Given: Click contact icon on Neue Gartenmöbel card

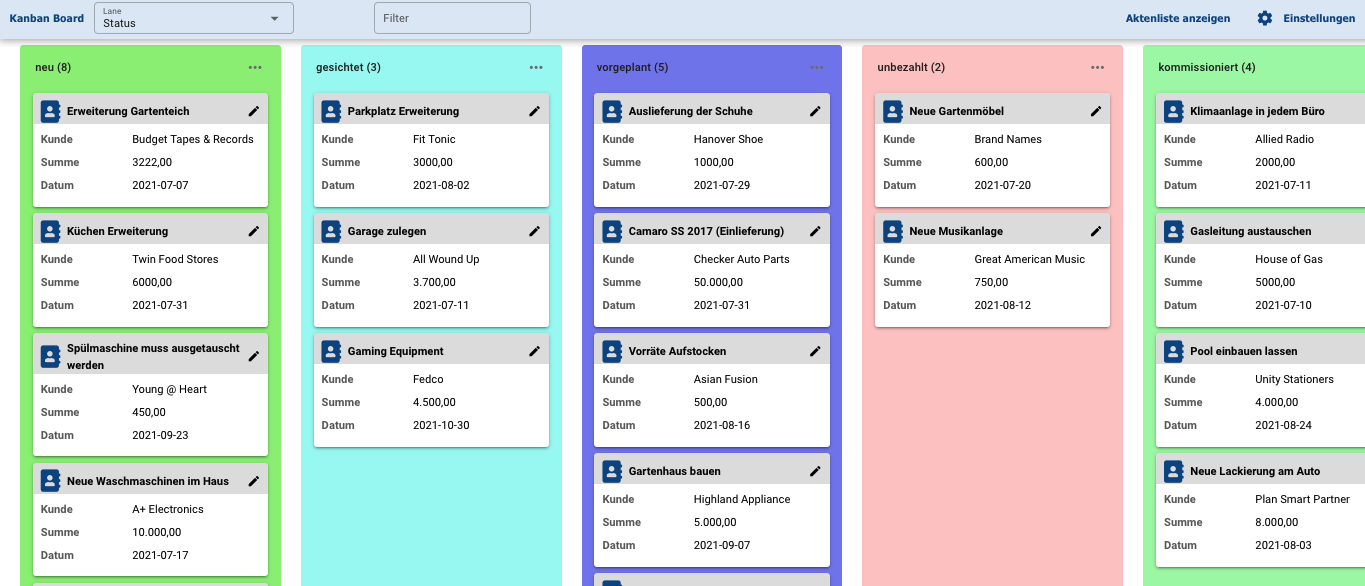Looking at the screenshot, I should 893,111.
